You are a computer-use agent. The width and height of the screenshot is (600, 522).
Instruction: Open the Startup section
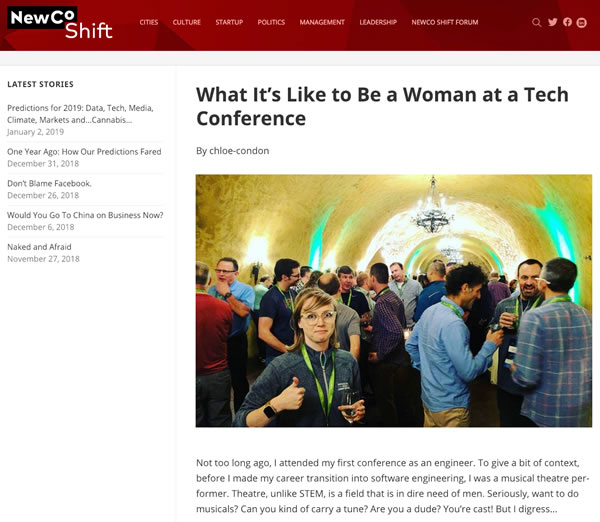pyautogui.click(x=229, y=22)
